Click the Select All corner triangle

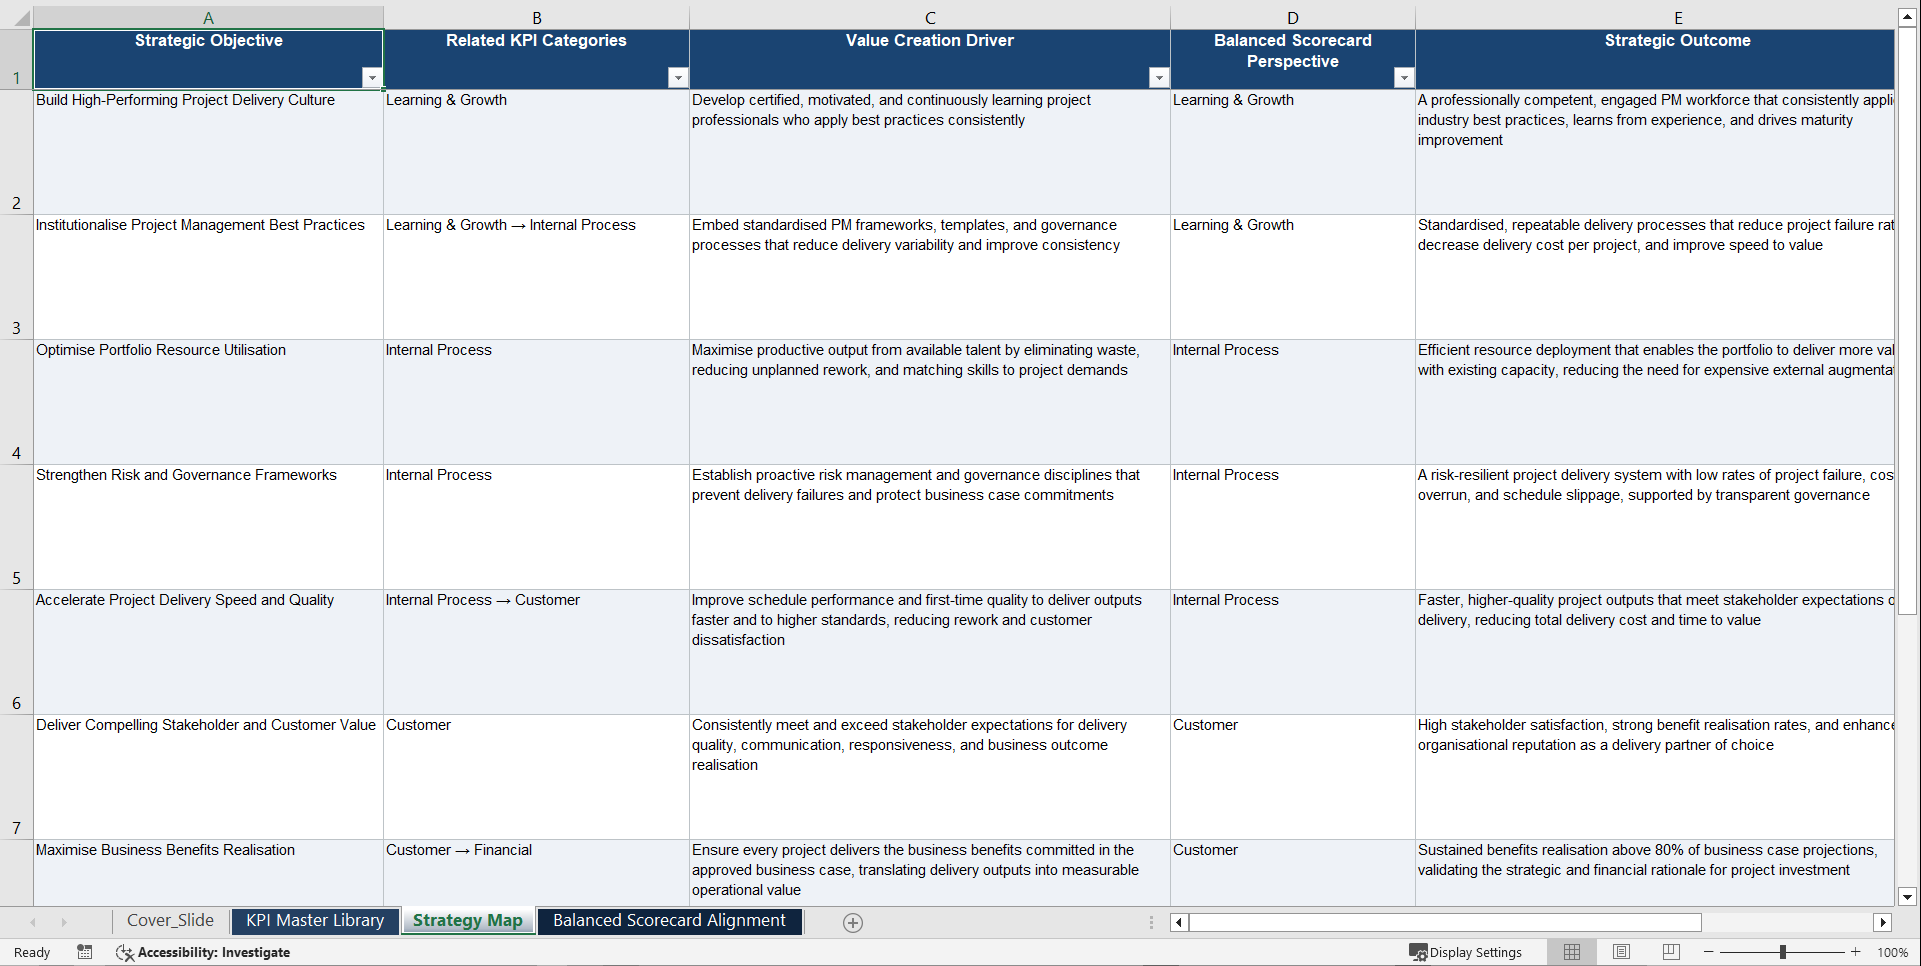click(x=16, y=18)
